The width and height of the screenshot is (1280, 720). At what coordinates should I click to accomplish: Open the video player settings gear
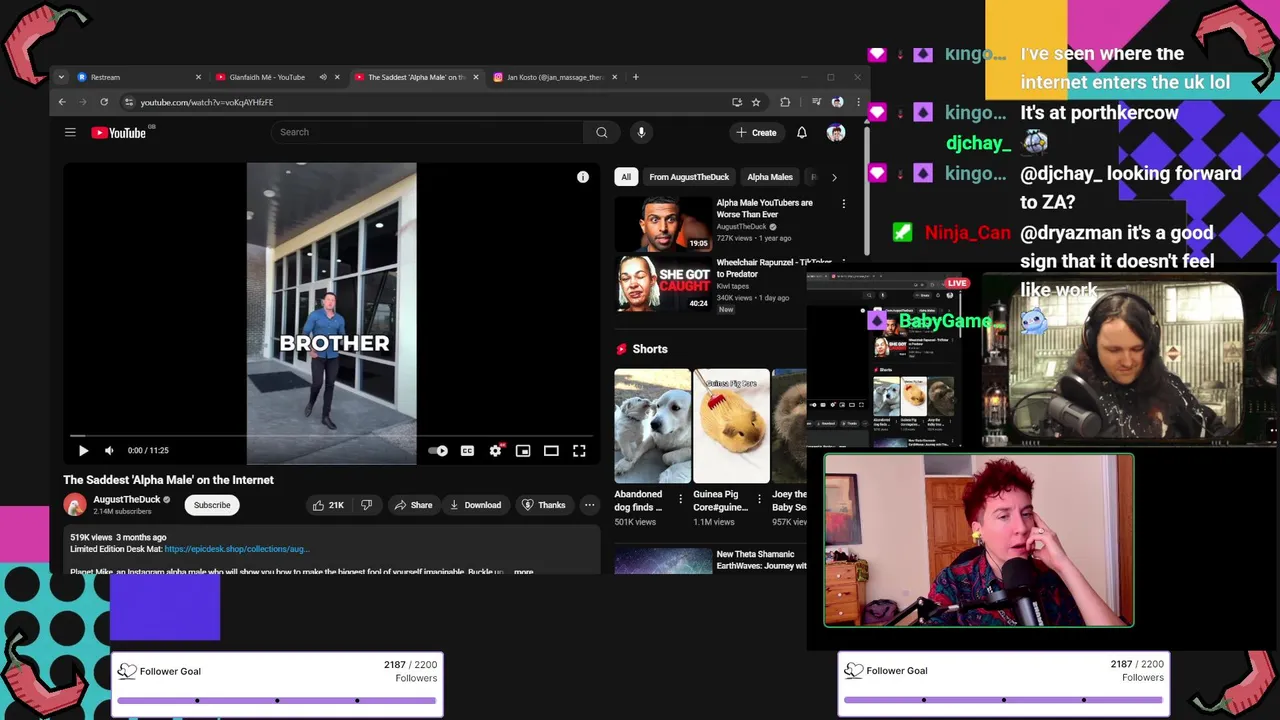[495, 451]
